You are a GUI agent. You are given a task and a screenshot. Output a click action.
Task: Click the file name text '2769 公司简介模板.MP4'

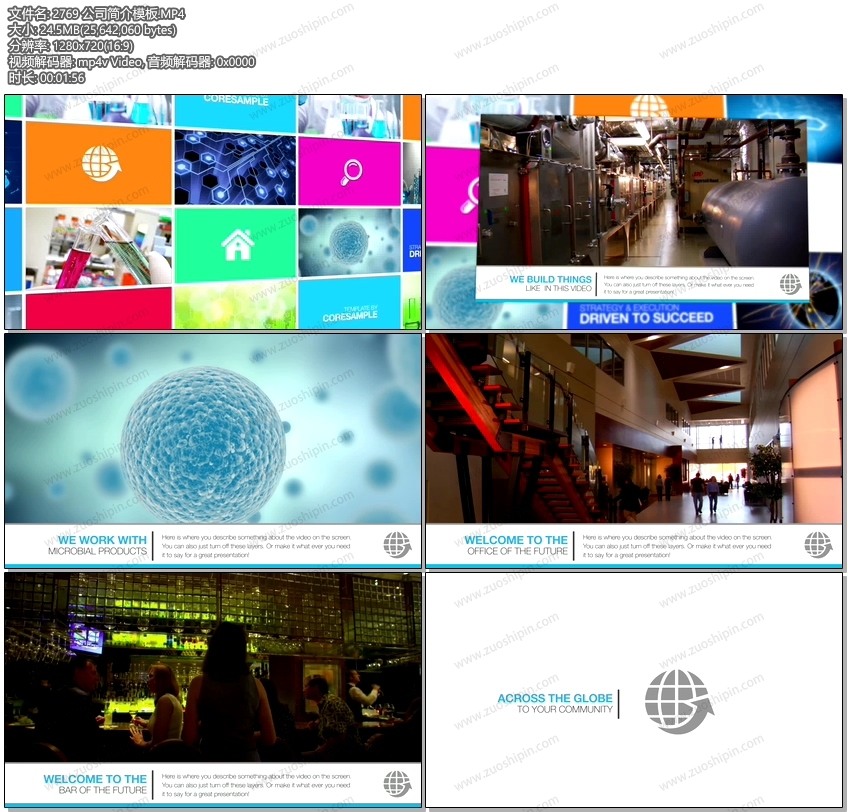tap(96, 13)
